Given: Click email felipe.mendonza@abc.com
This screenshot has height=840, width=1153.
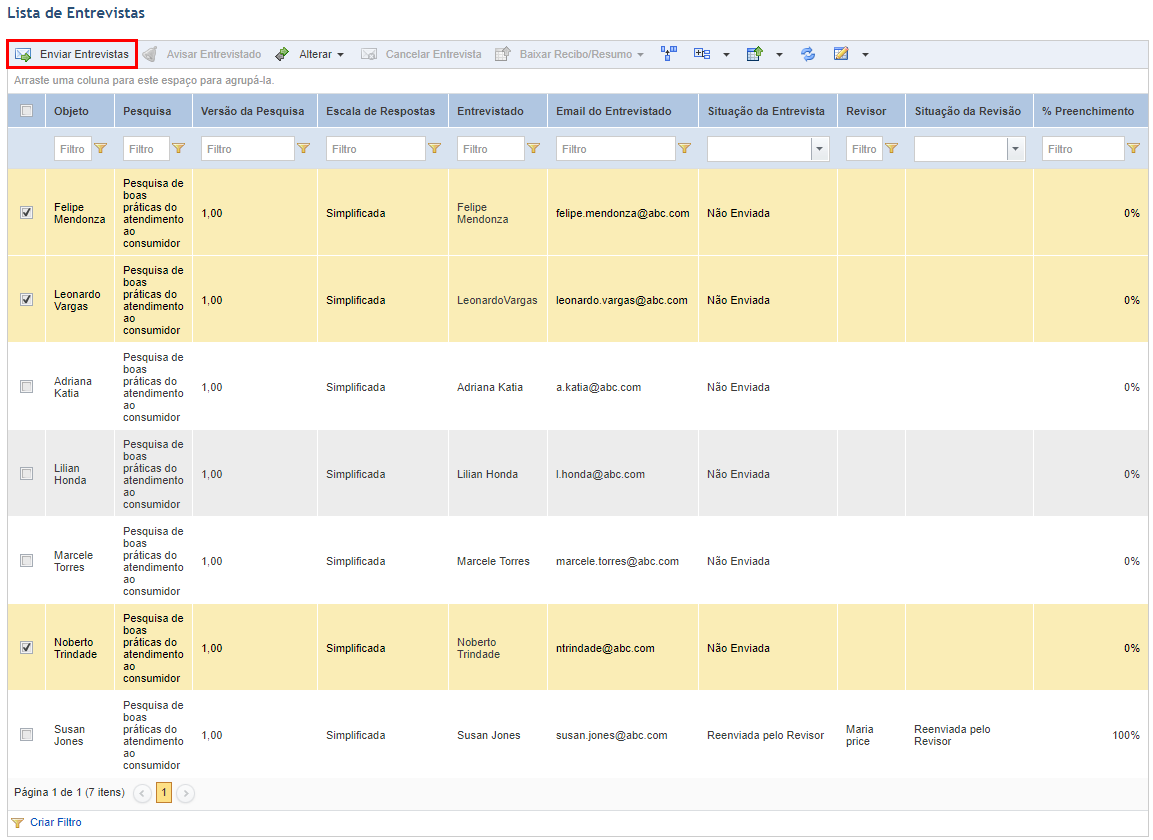Looking at the screenshot, I should coord(623,213).
